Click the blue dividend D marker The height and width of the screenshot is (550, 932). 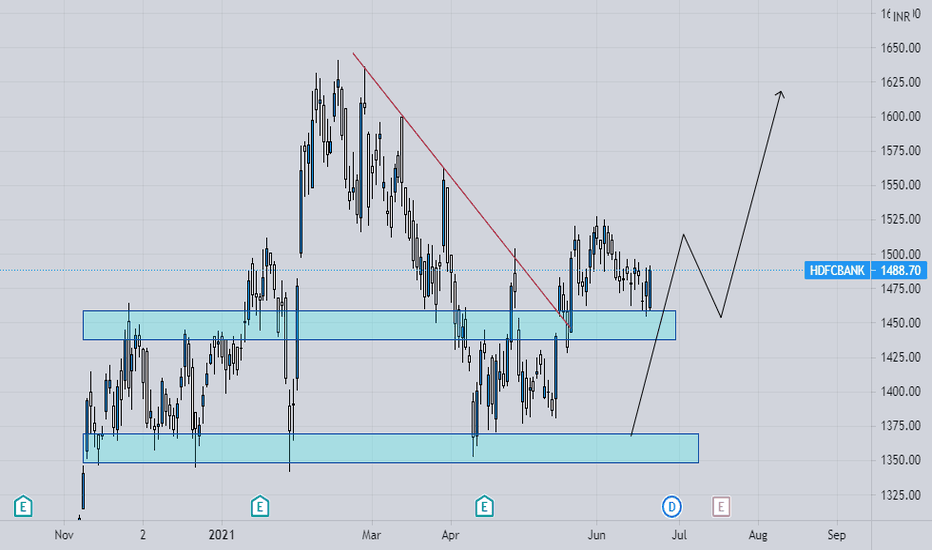pos(672,507)
